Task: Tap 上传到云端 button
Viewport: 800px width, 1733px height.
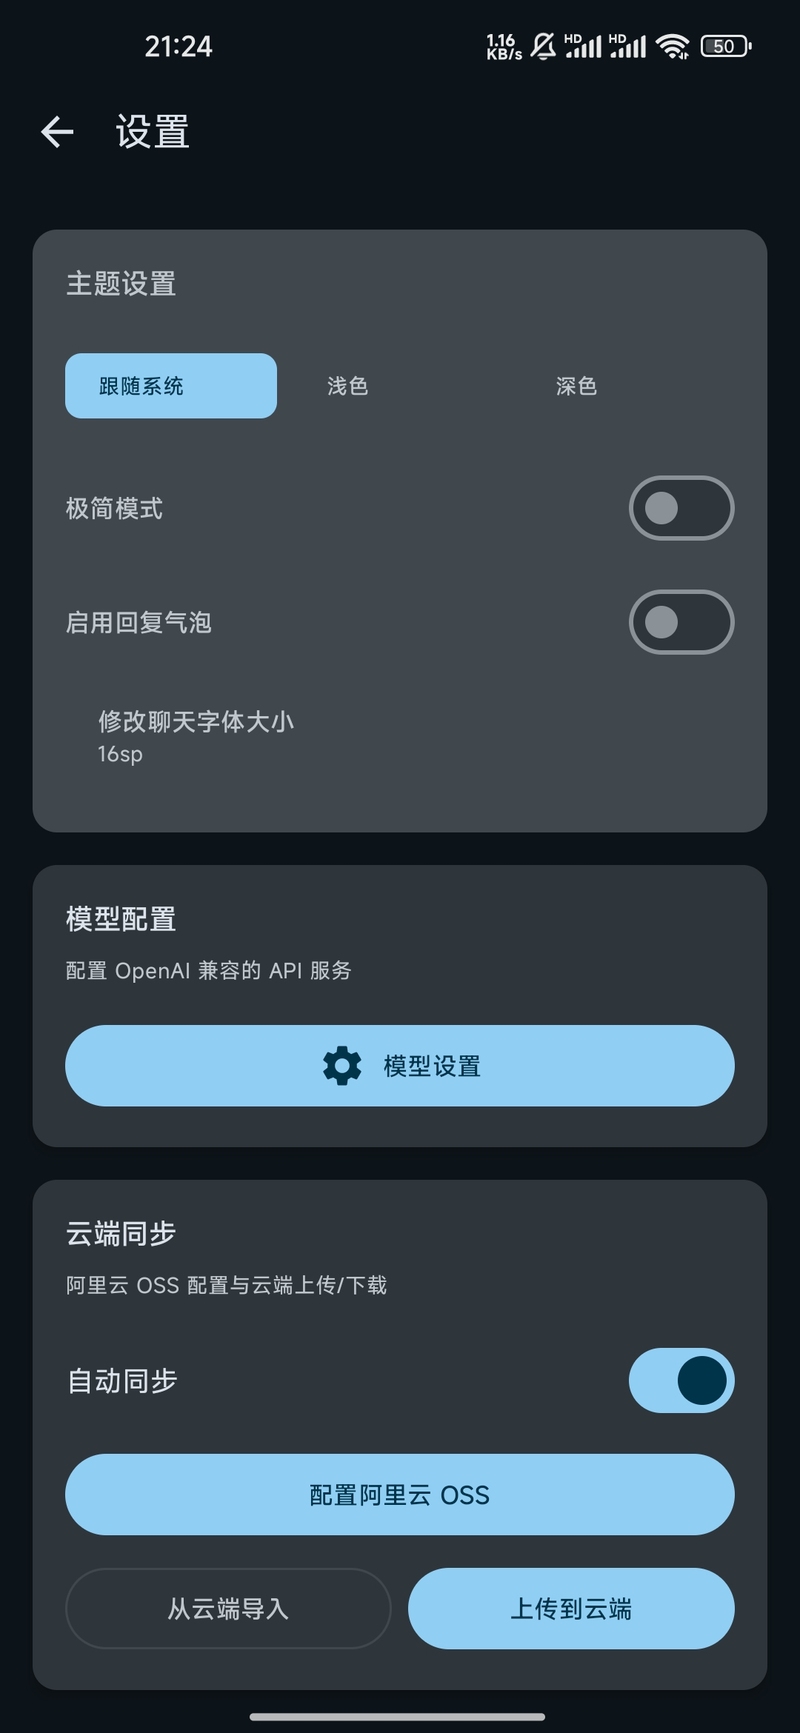Action: pos(571,1609)
